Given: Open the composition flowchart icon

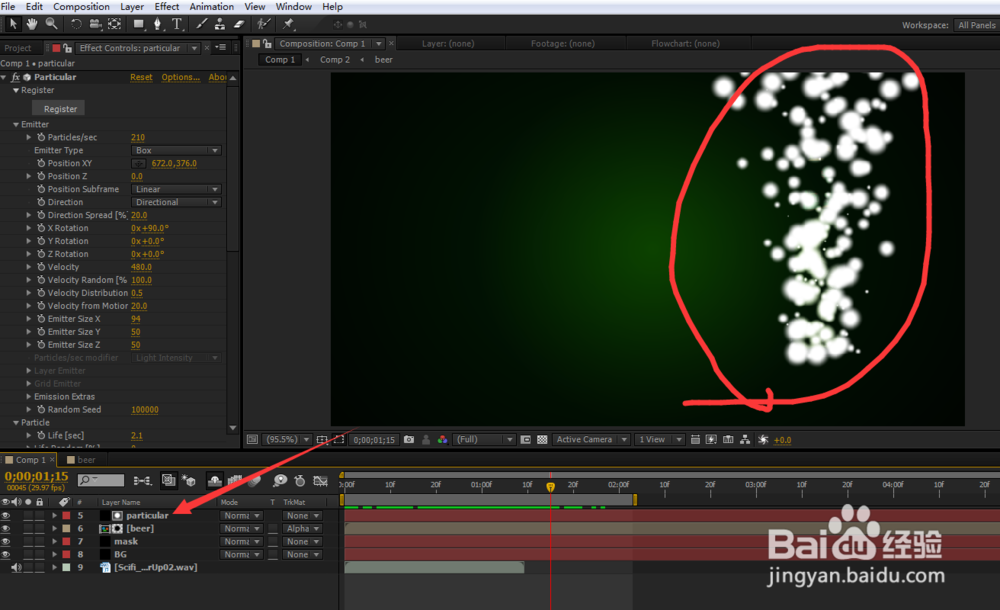Looking at the screenshot, I should click(x=745, y=440).
